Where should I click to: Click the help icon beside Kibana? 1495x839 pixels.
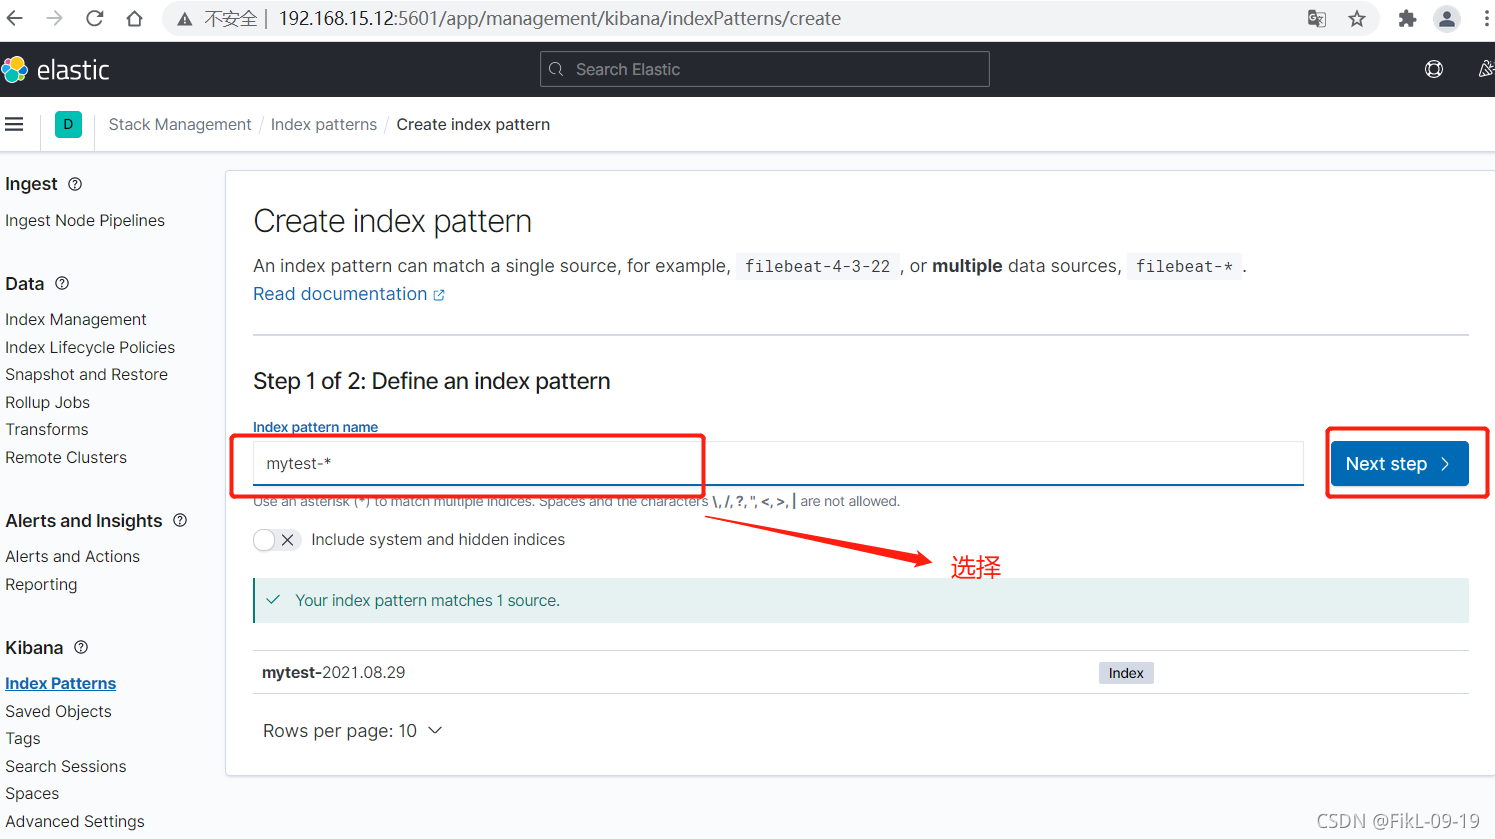[x=81, y=647]
